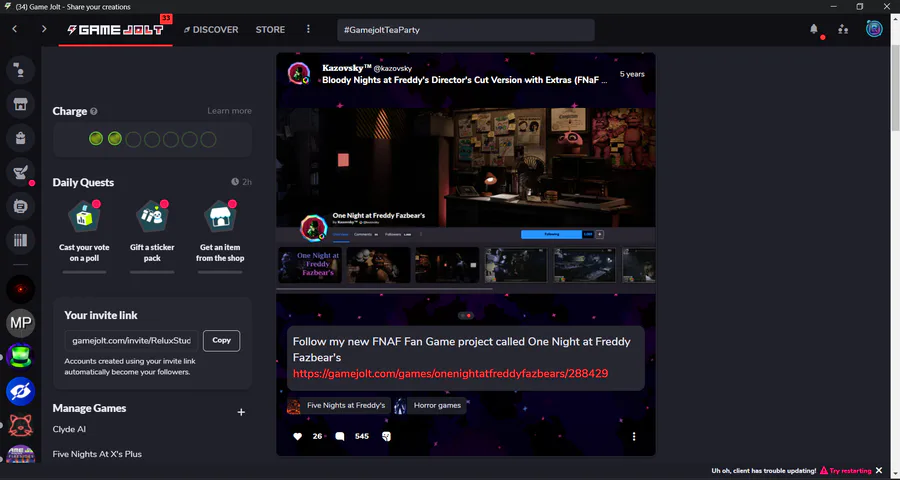The height and width of the screenshot is (480, 900).
Task: Open the mobile app icon in sidebar
Action: [x=20, y=206]
